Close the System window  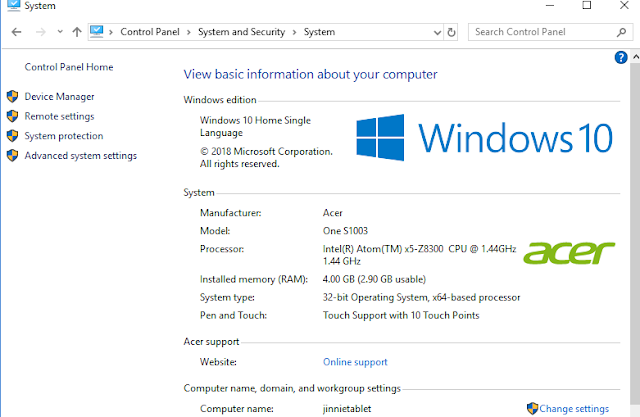click(624, 5)
